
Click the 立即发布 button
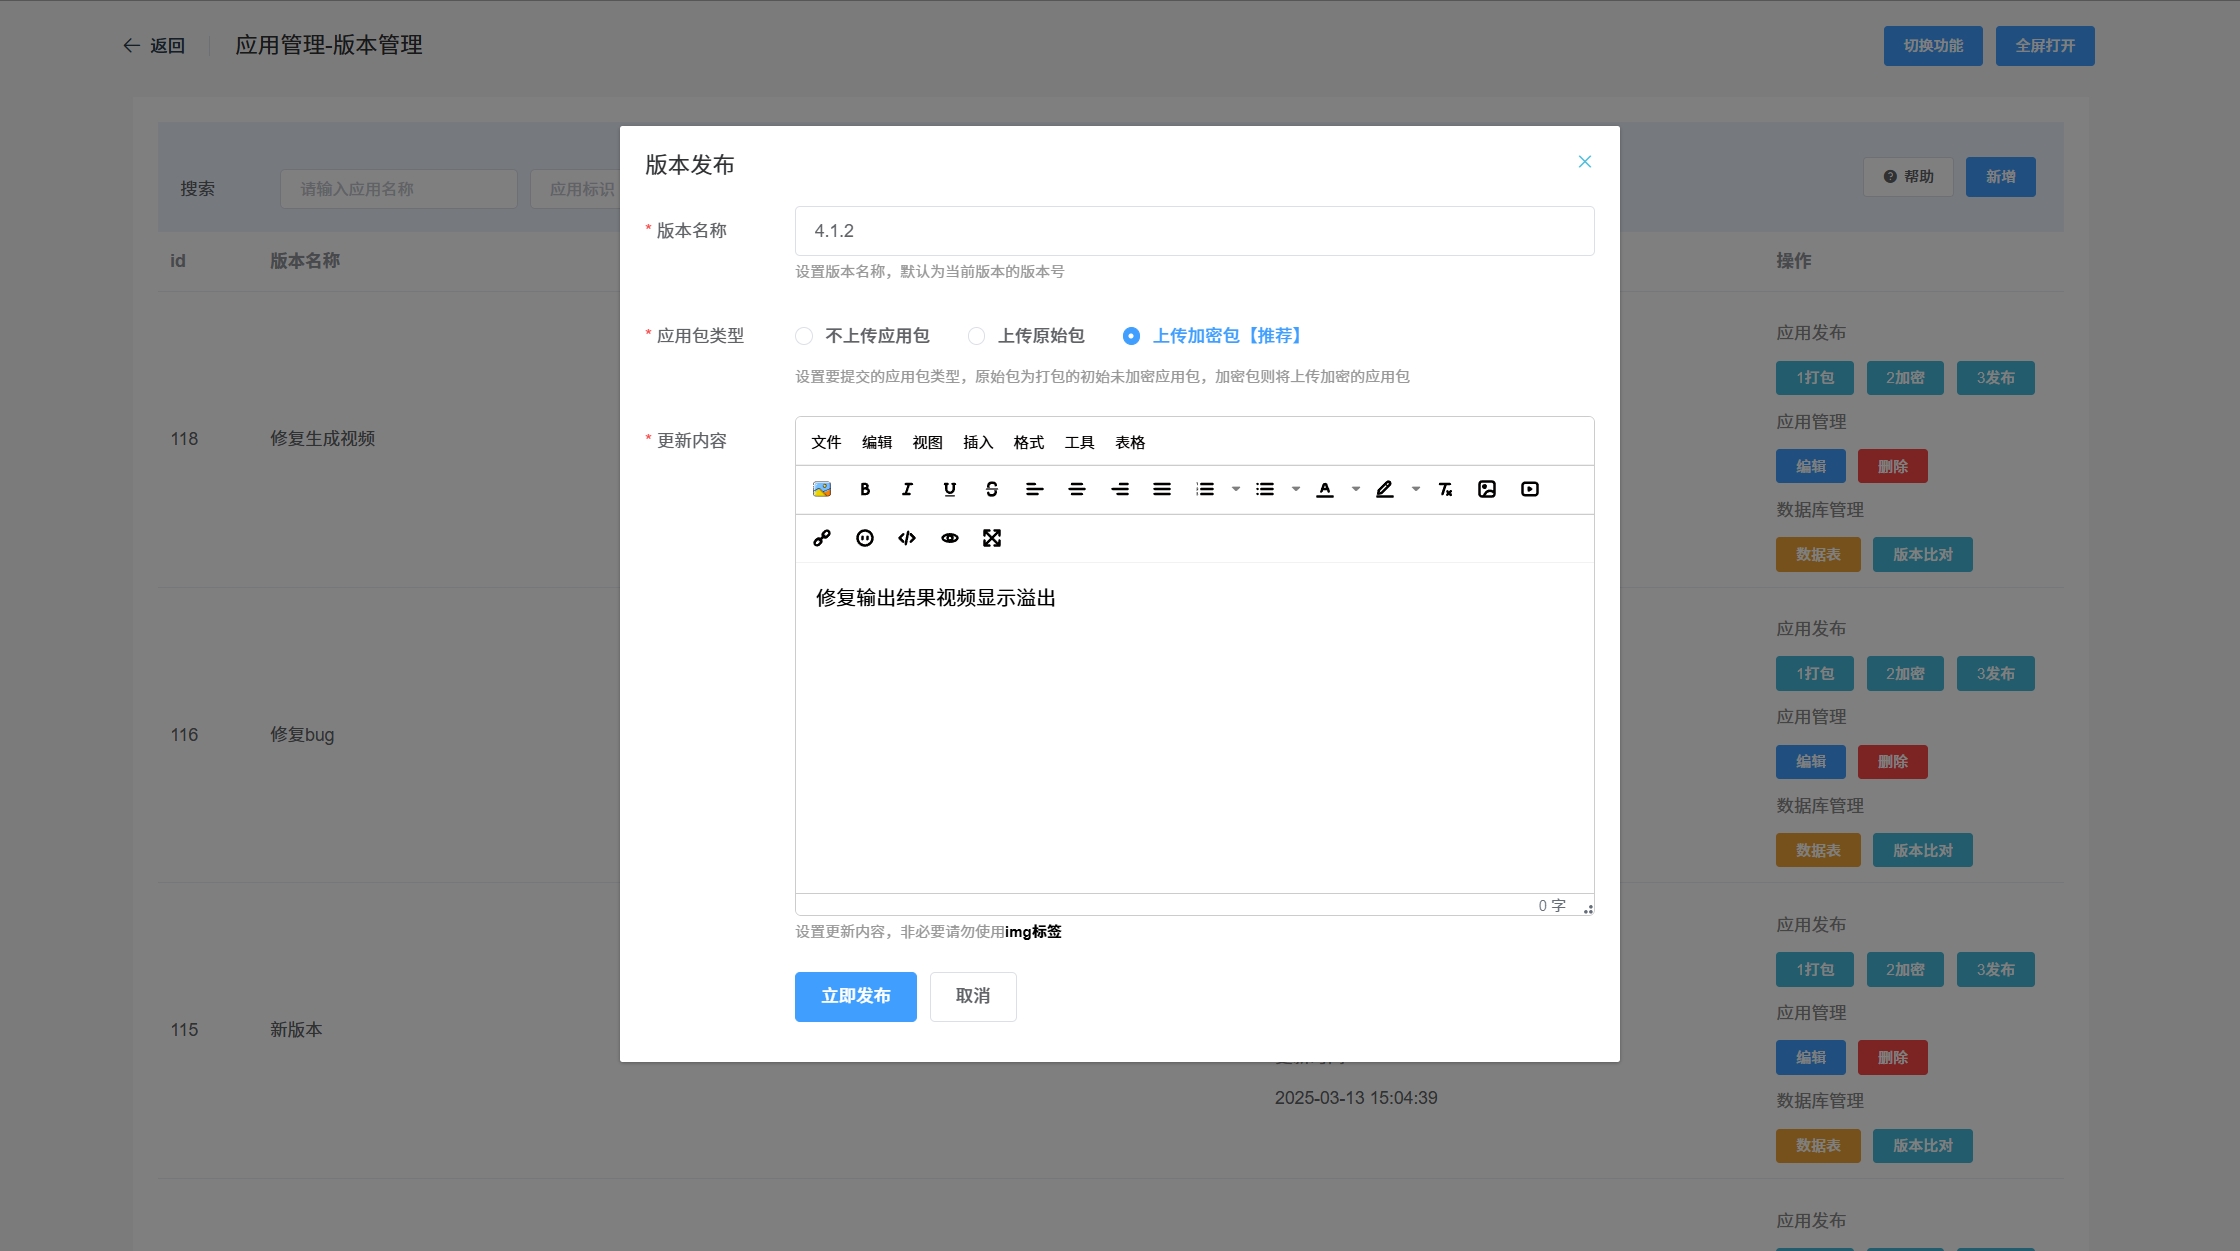click(855, 996)
